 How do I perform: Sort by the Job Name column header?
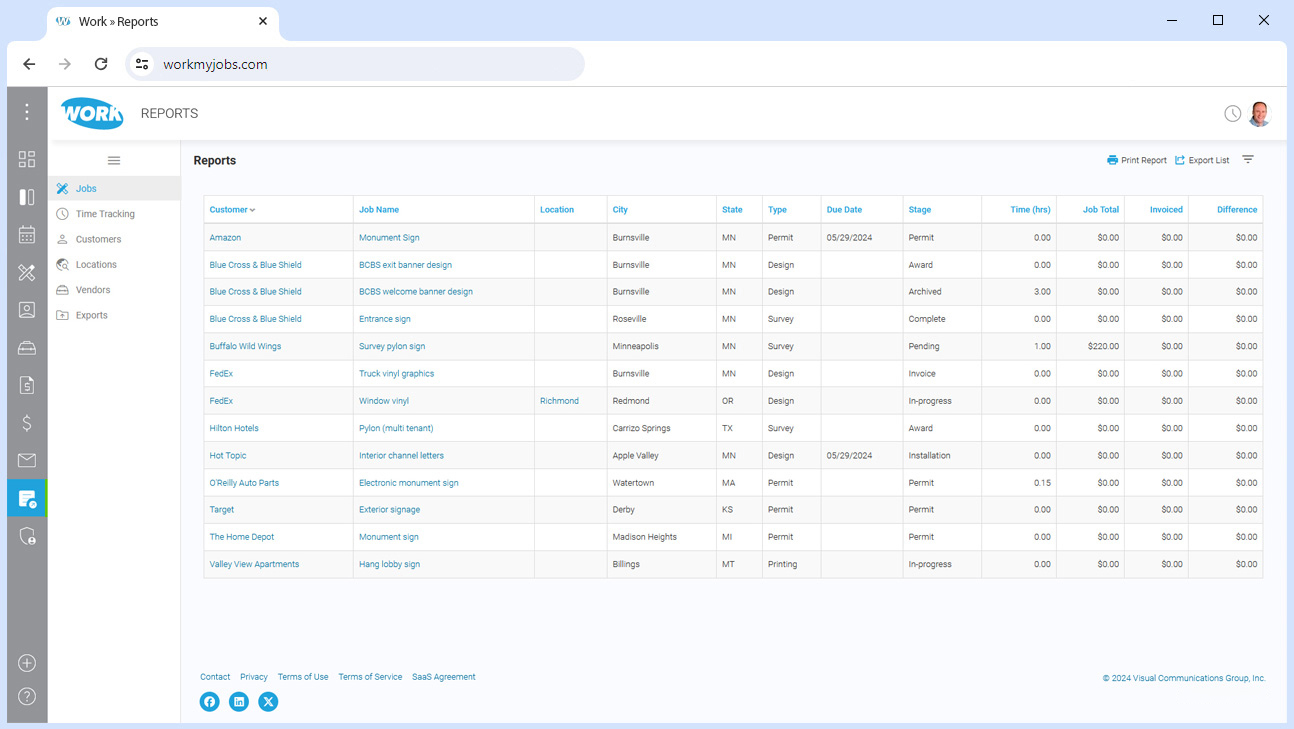click(x=379, y=210)
